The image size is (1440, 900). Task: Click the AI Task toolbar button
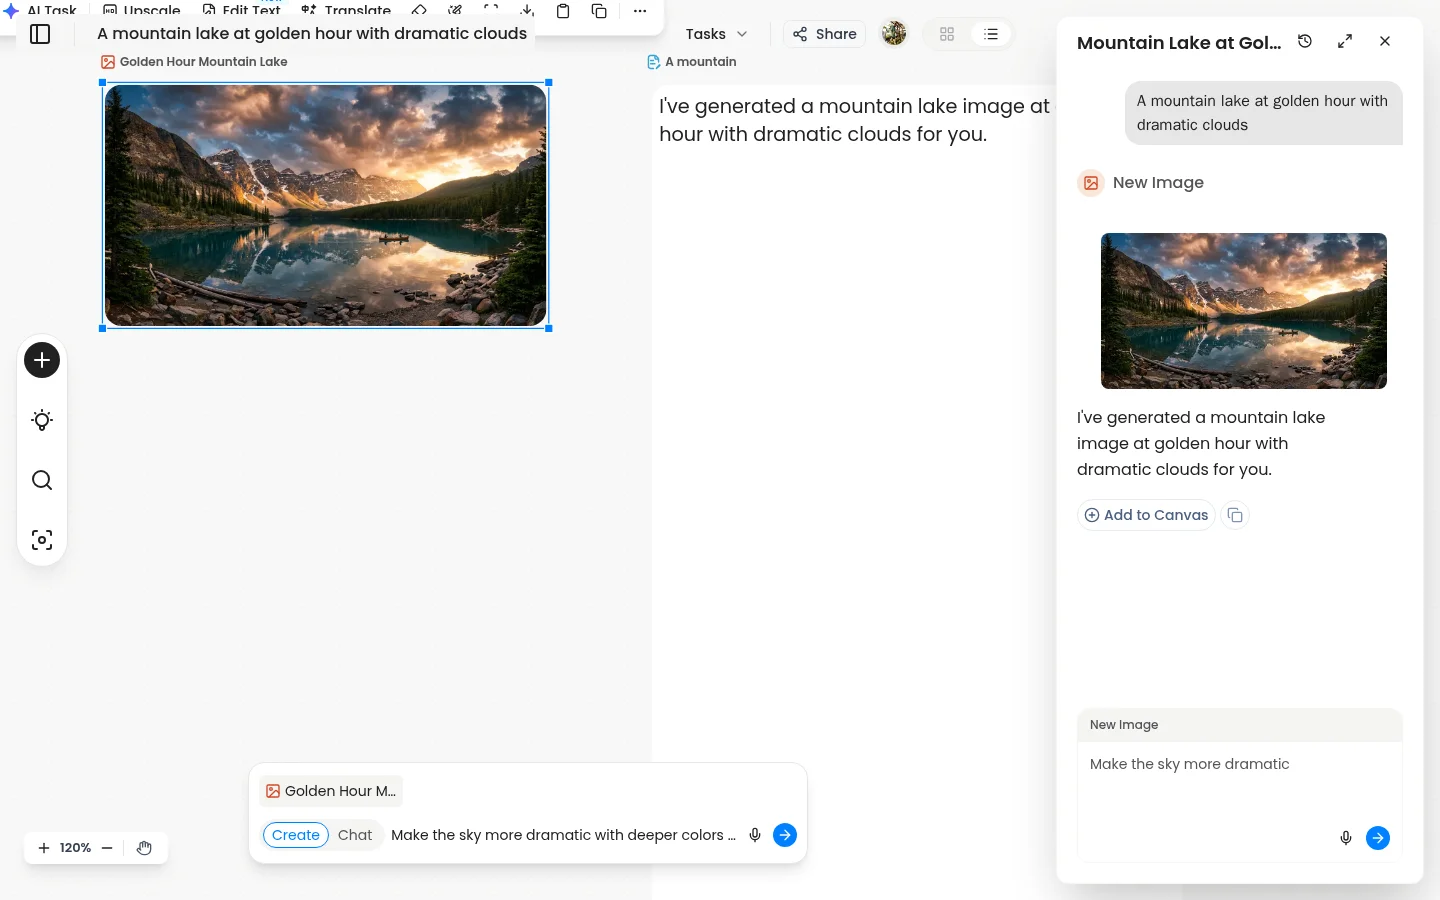pyautogui.click(x=41, y=9)
